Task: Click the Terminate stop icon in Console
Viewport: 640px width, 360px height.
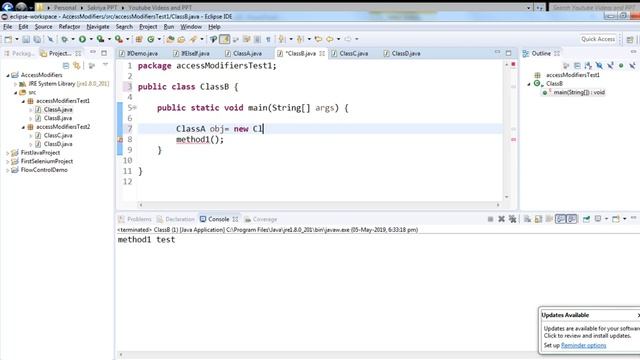Action: click(490, 219)
